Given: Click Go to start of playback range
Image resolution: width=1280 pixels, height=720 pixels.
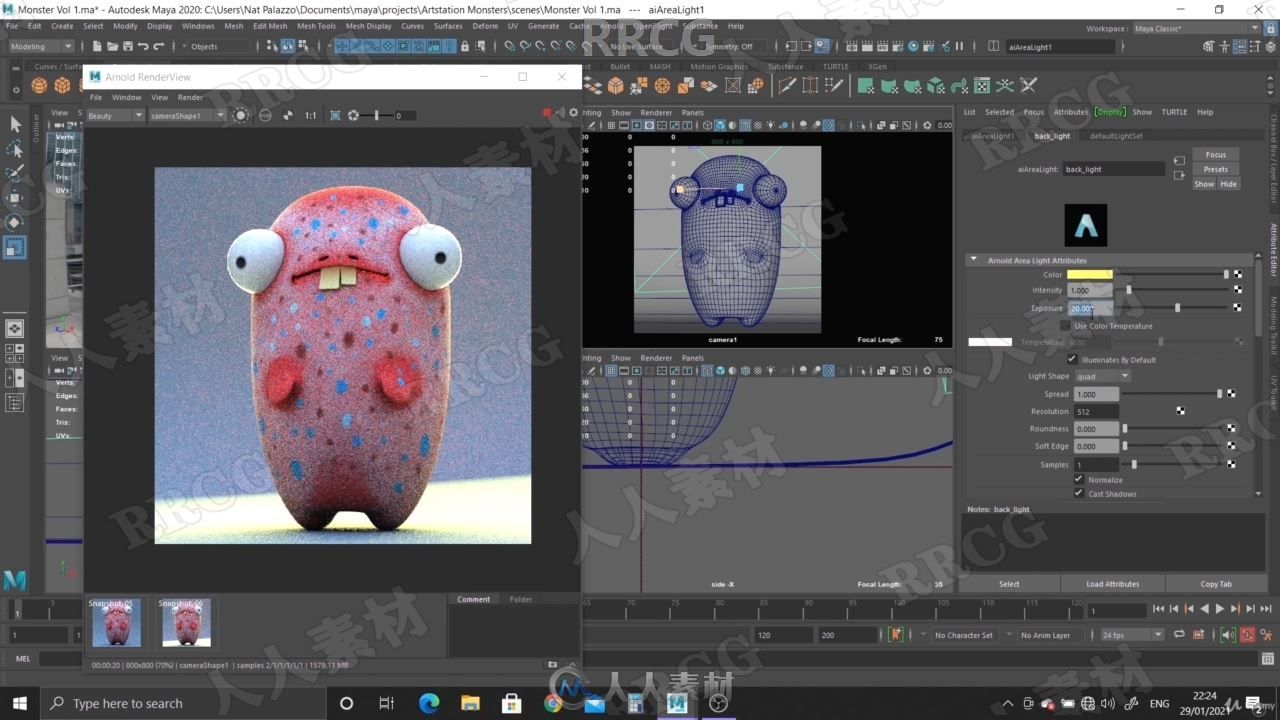Looking at the screenshot, I should tap(1158, 609).
